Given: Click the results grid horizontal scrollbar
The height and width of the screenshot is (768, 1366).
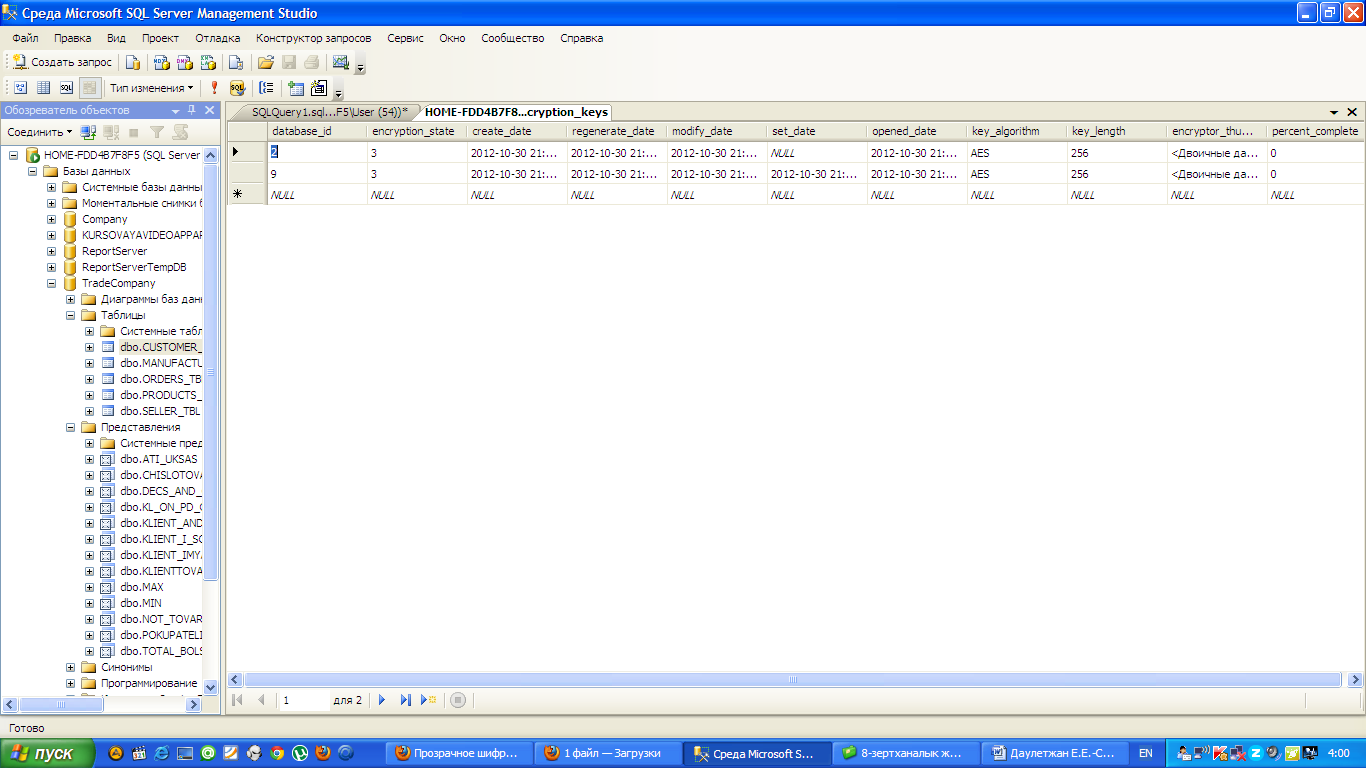Looking at the screenshot, I should point(793,679).
